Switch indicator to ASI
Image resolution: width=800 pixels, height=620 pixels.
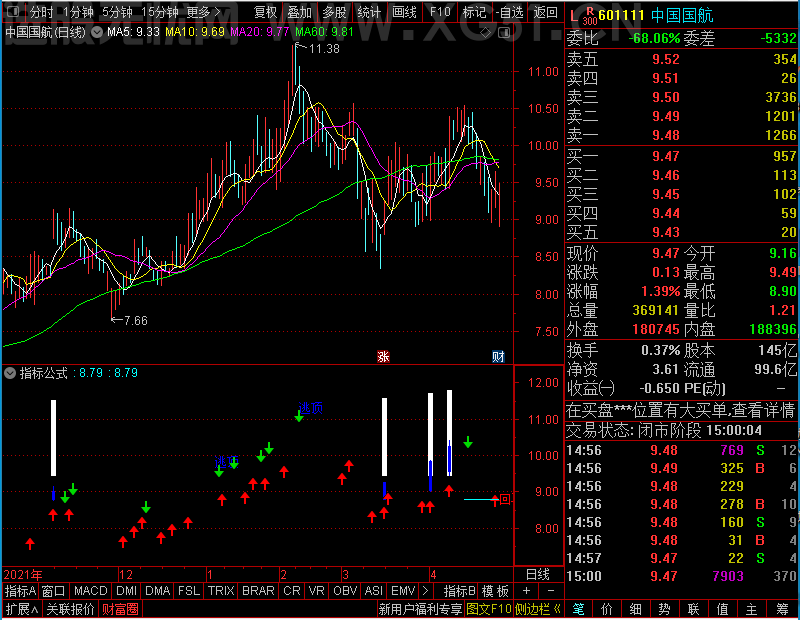point(373,590)
